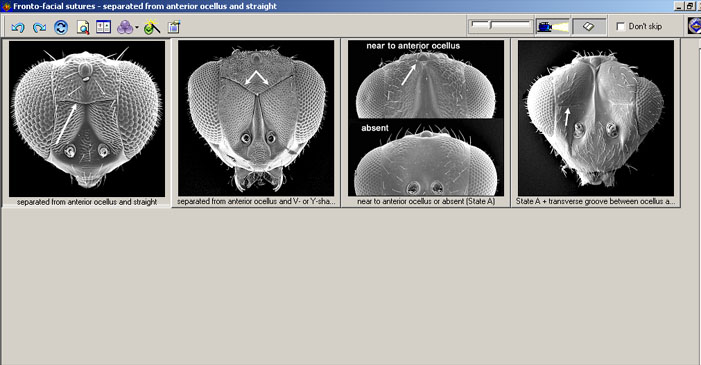The width and height of the screenshot is (701, 365).
Task: Click the blue circular refresh icon
Action: pyautogui.click(x=61, y=28)
